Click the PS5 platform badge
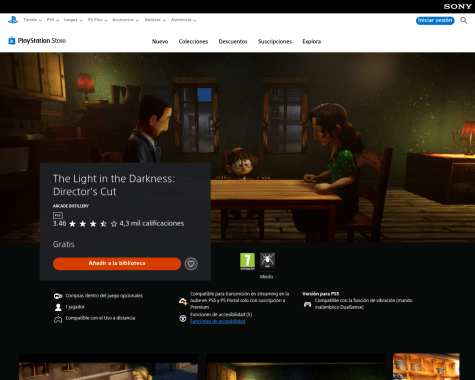 point(58,215)
